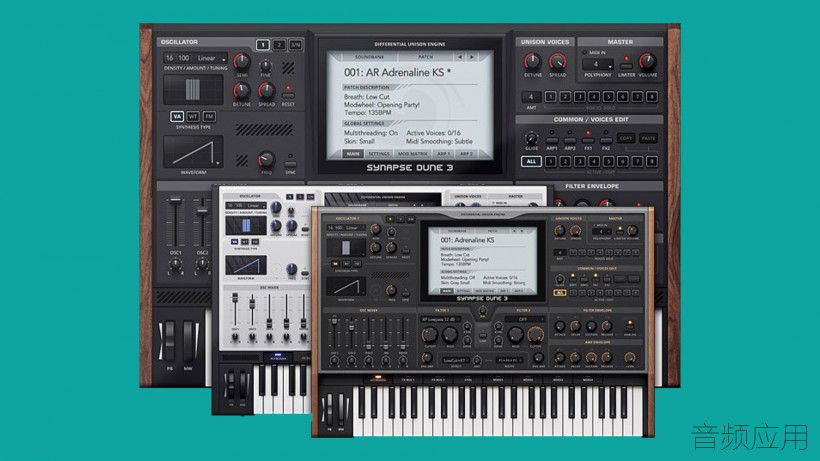Switch to the ARP 2 tab on back display
This screenshot has height=461, width=820.
(x=466, y=154)
